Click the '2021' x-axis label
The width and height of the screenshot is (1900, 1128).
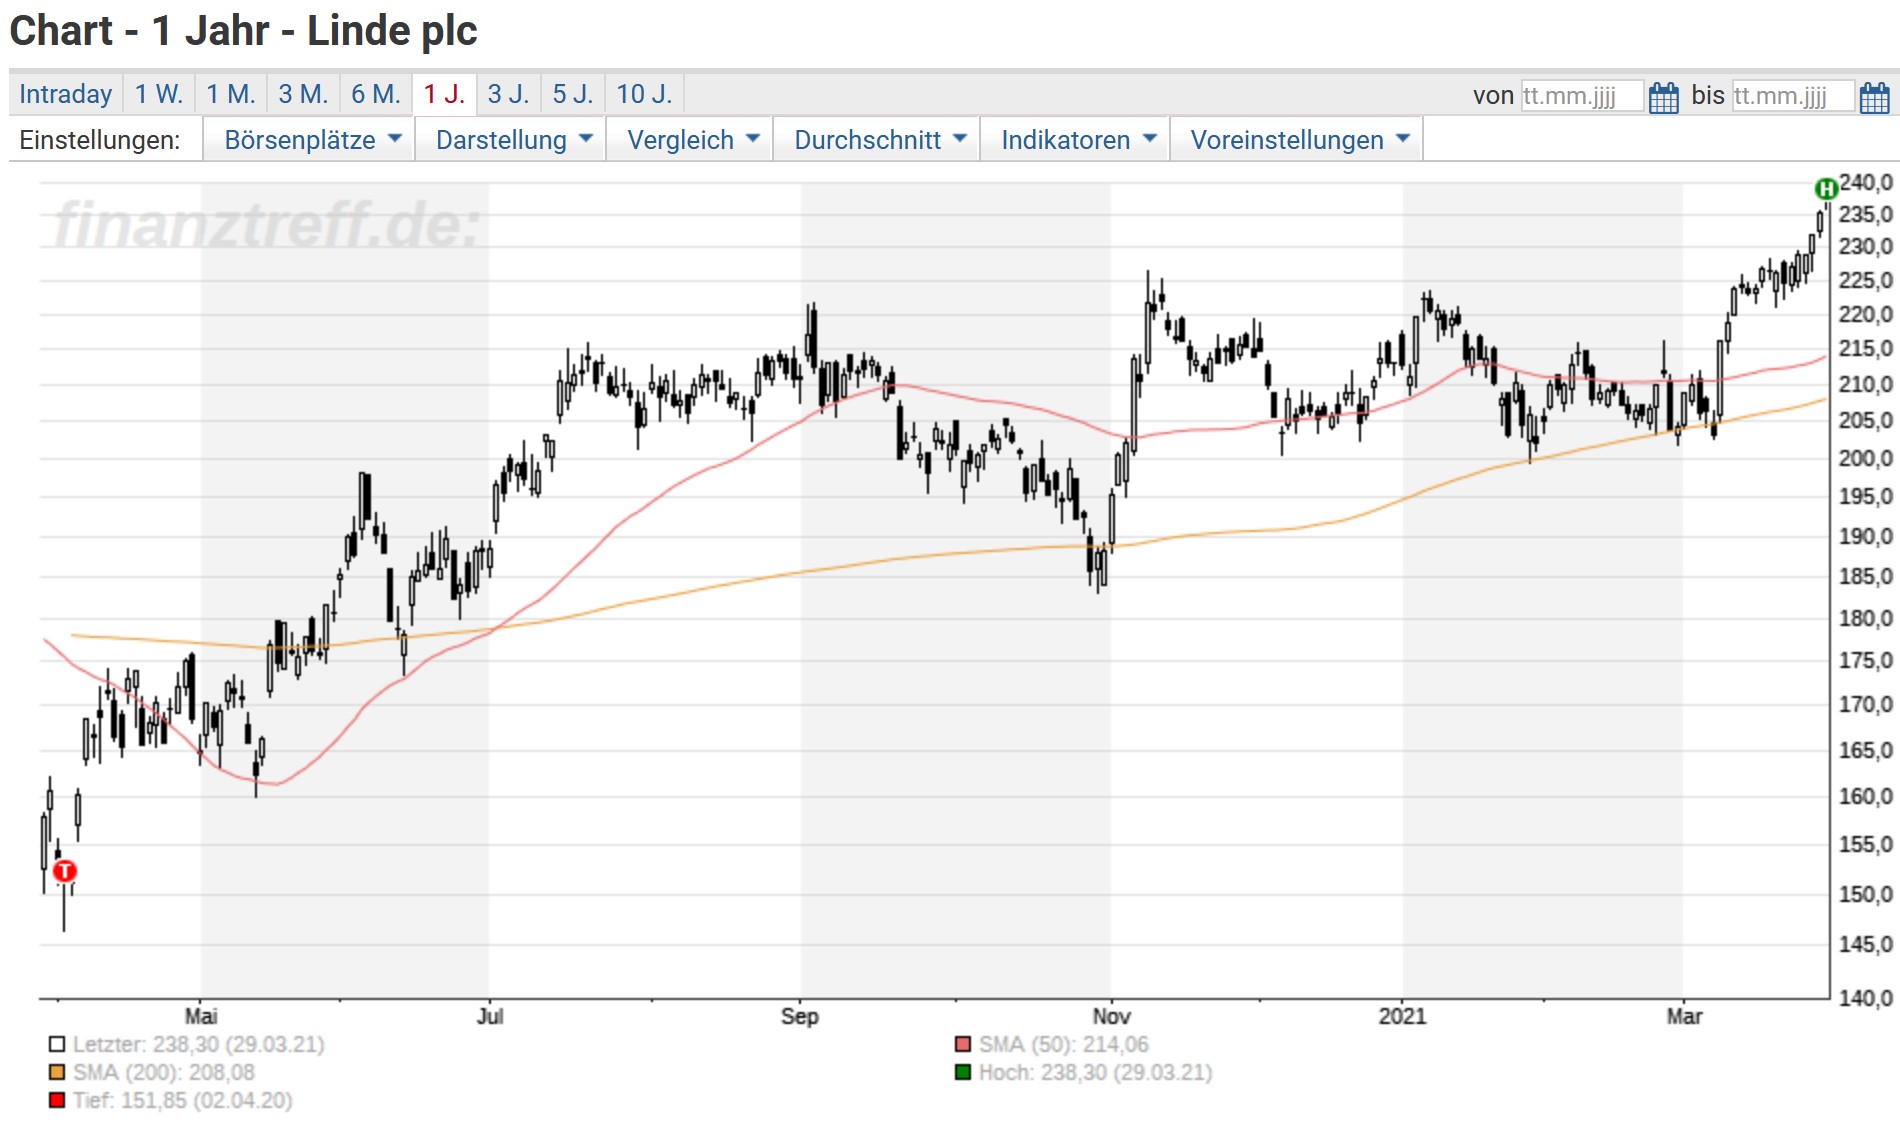[1403, 1016]
